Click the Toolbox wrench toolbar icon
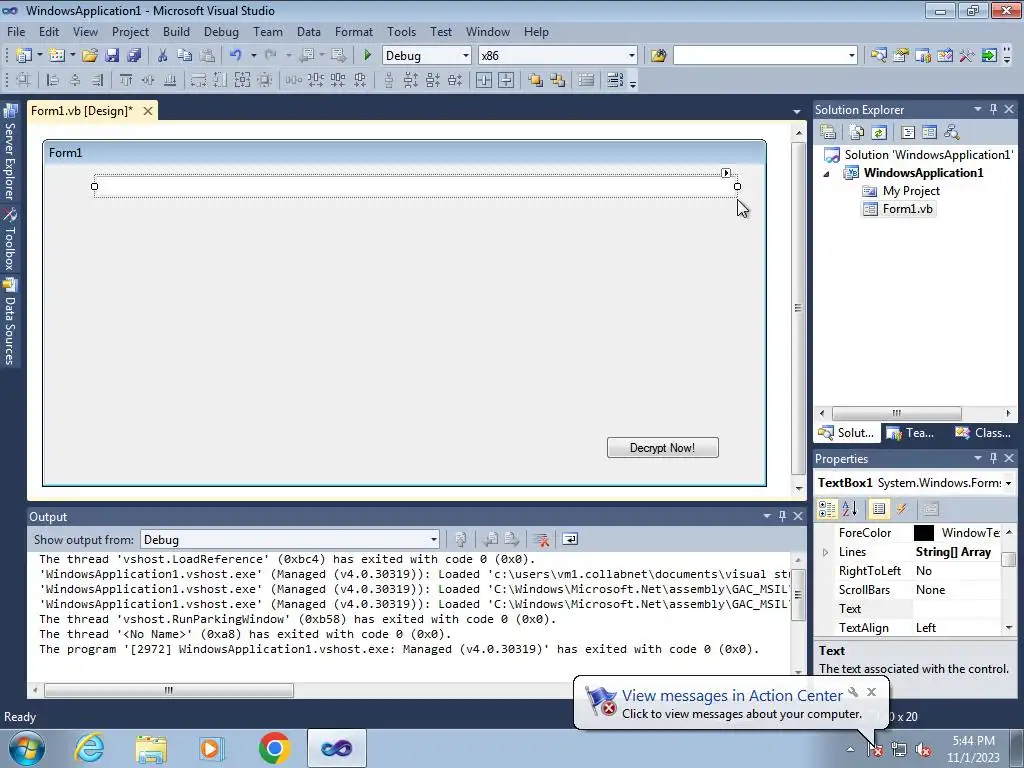 tap(967, 56)
